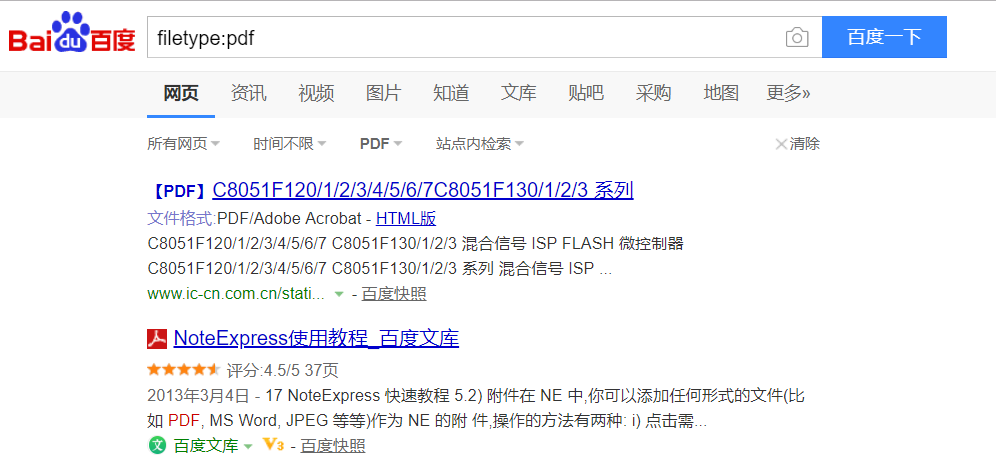
Task: Go to the 文库 tab
Action: coord(518,94)
